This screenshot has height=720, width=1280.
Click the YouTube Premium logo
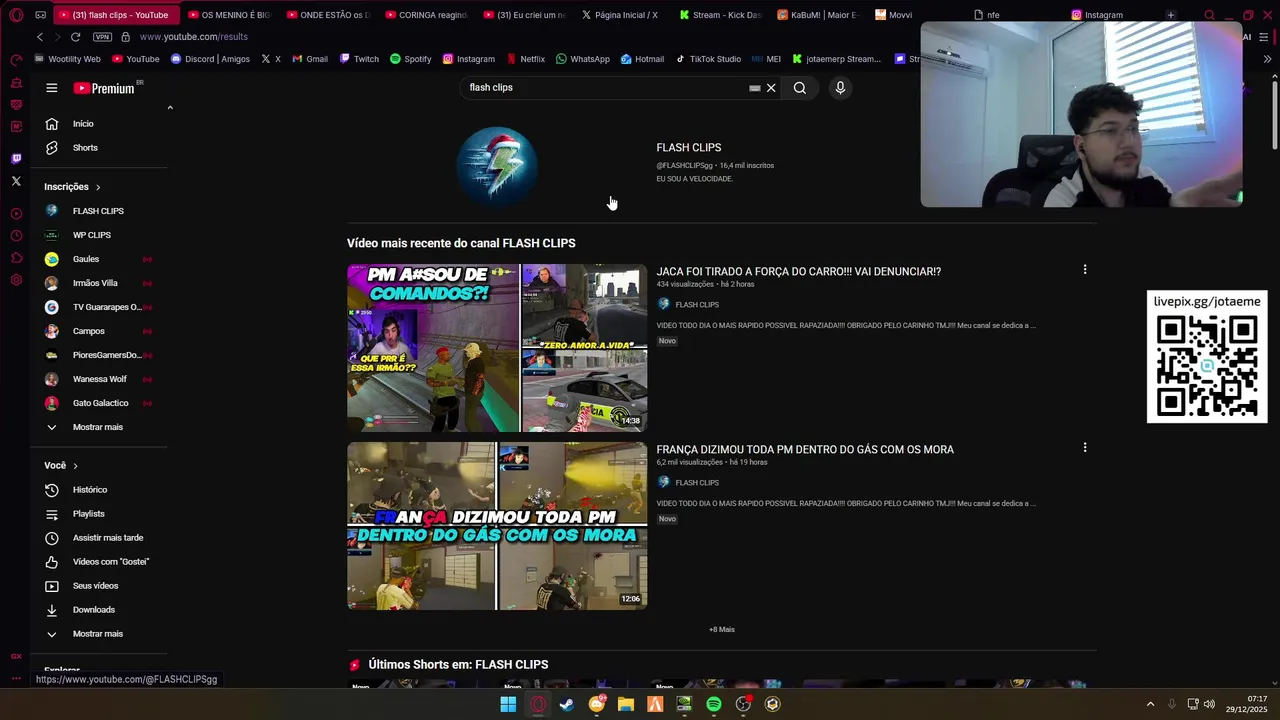pyautogui.click(x=104, y=88)
